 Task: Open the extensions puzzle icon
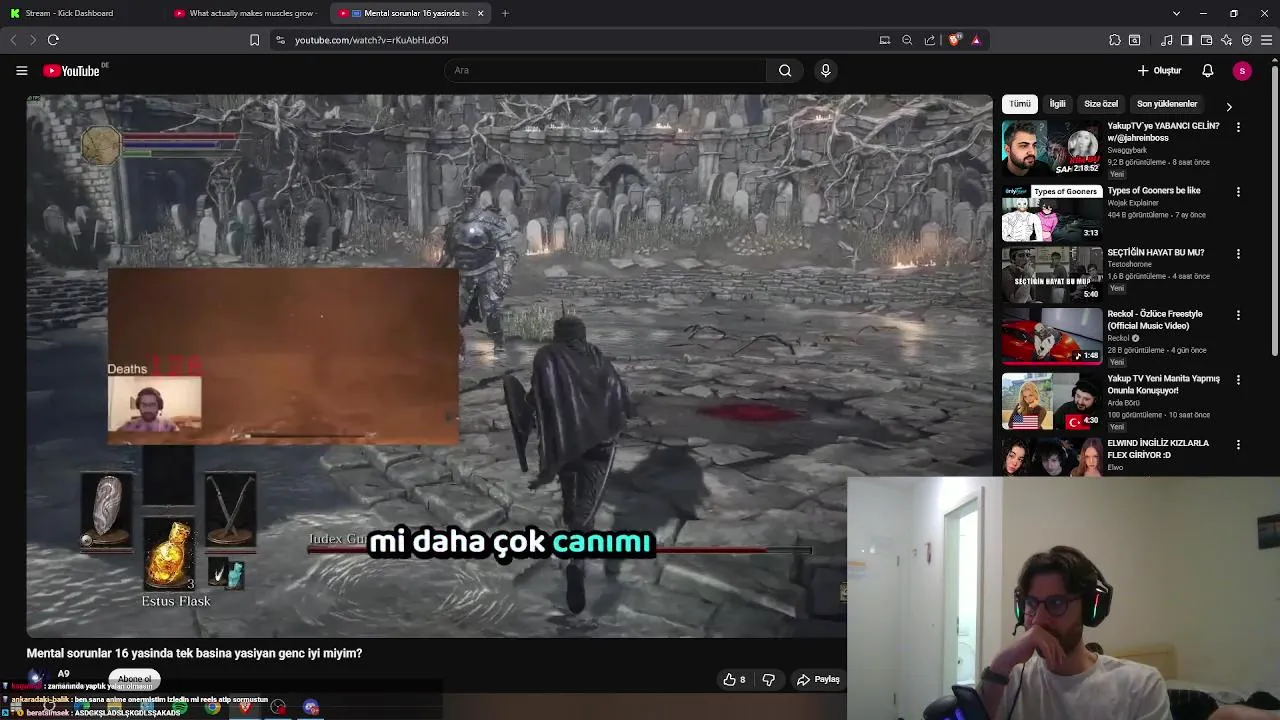[1115, 40]
